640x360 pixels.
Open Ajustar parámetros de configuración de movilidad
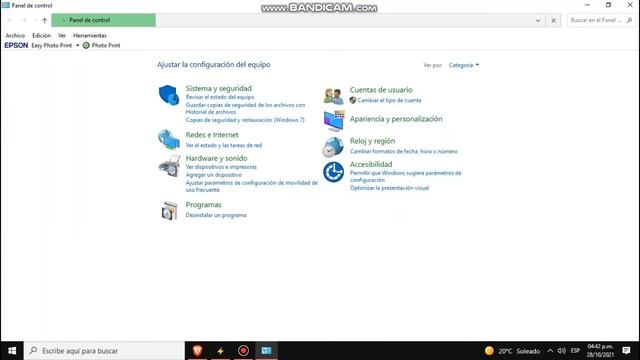(x=251, y=186)
